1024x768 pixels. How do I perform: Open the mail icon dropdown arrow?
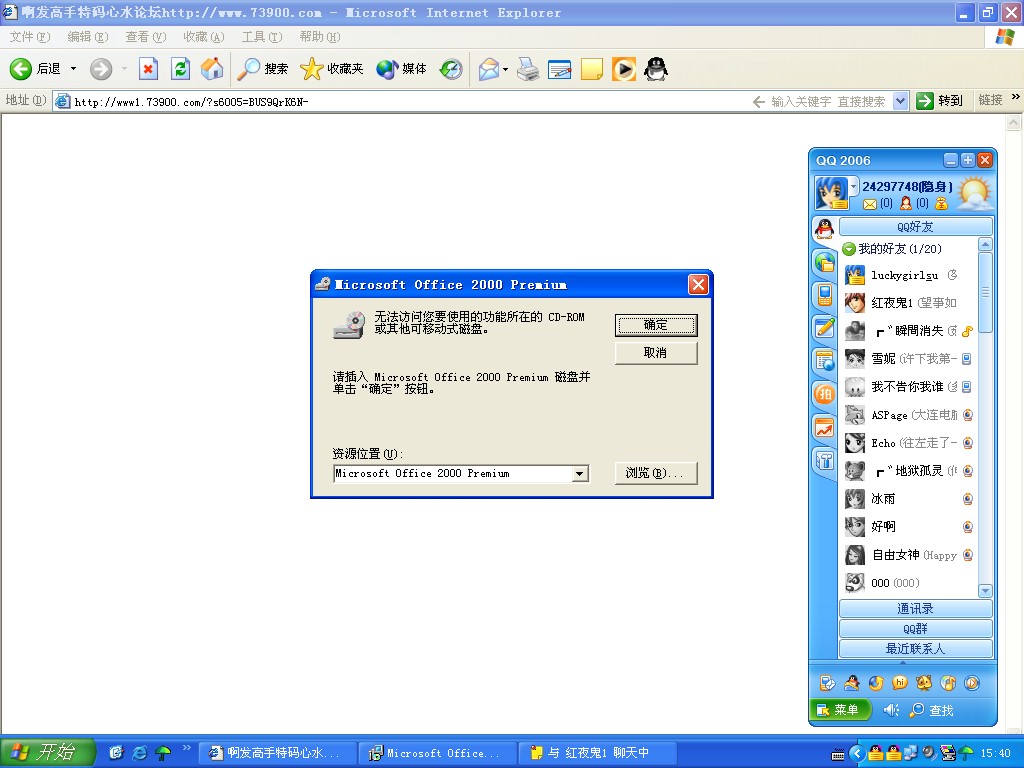point(505,69)
